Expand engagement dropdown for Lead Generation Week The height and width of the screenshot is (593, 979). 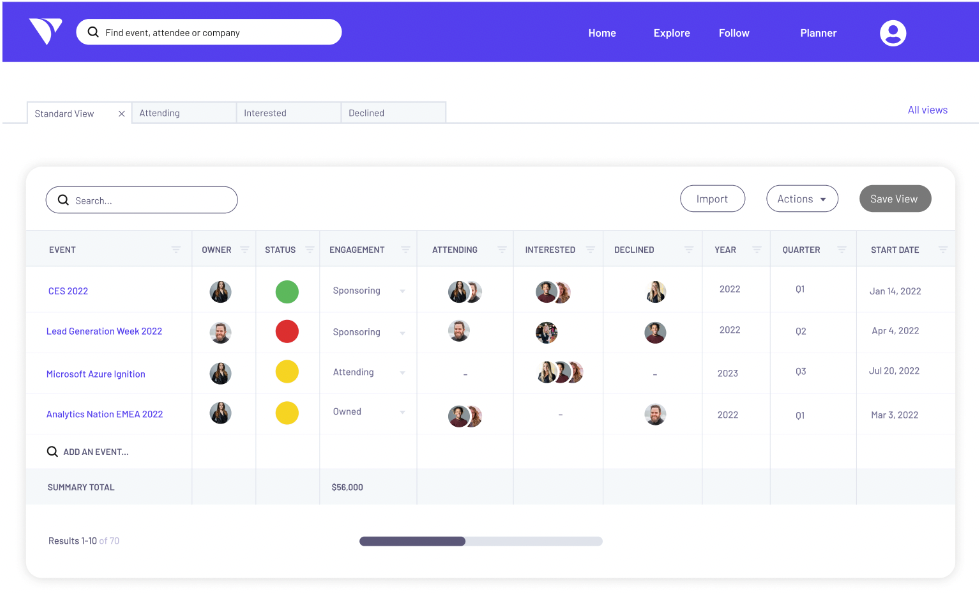coord(403,333)
